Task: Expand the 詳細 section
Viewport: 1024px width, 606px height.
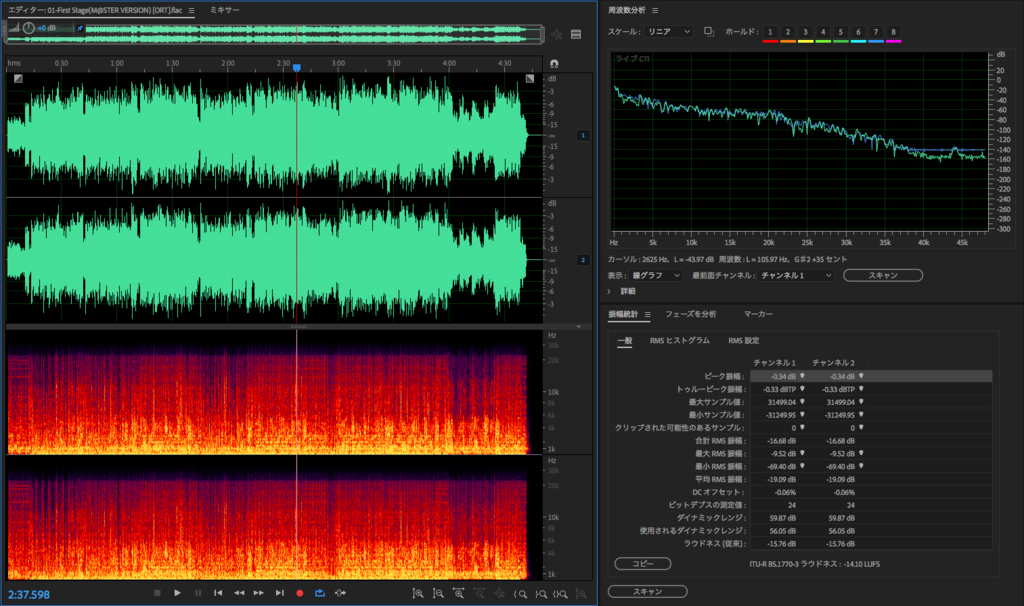Action: (x=609, y=291)
